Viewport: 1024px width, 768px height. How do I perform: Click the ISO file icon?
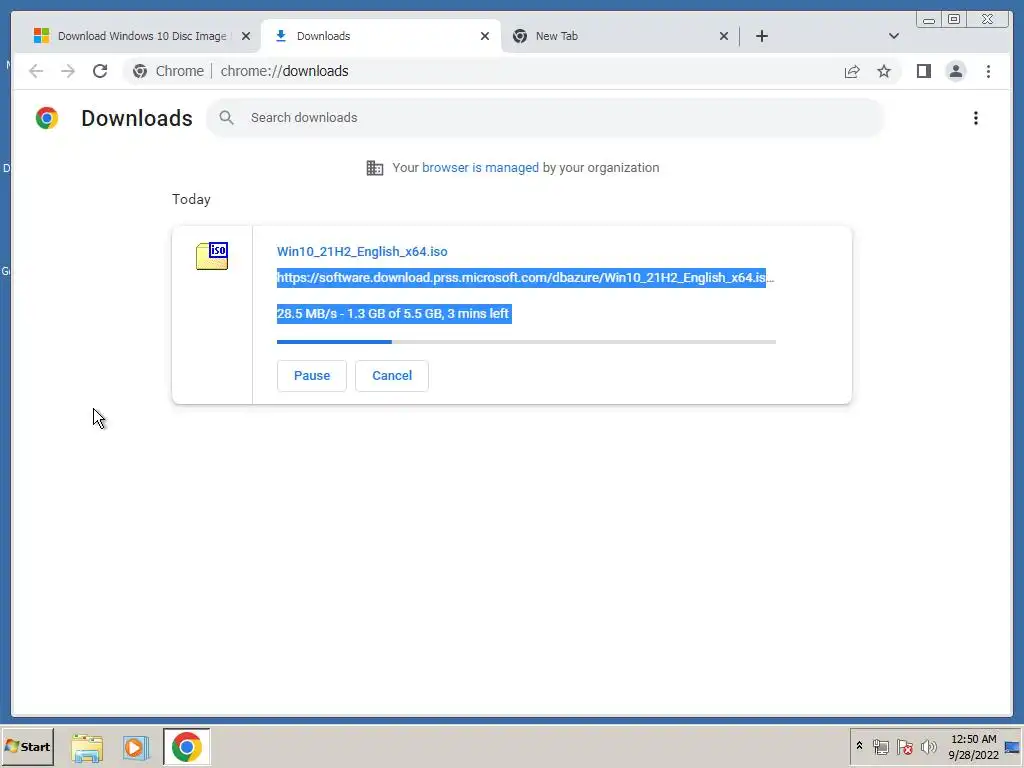pos(212,256)
